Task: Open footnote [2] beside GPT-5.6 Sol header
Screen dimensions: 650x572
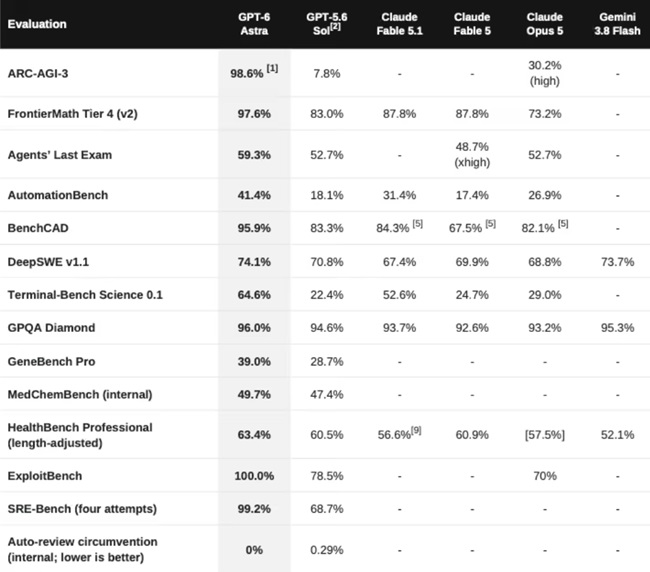Action: (x=335, y=27)
